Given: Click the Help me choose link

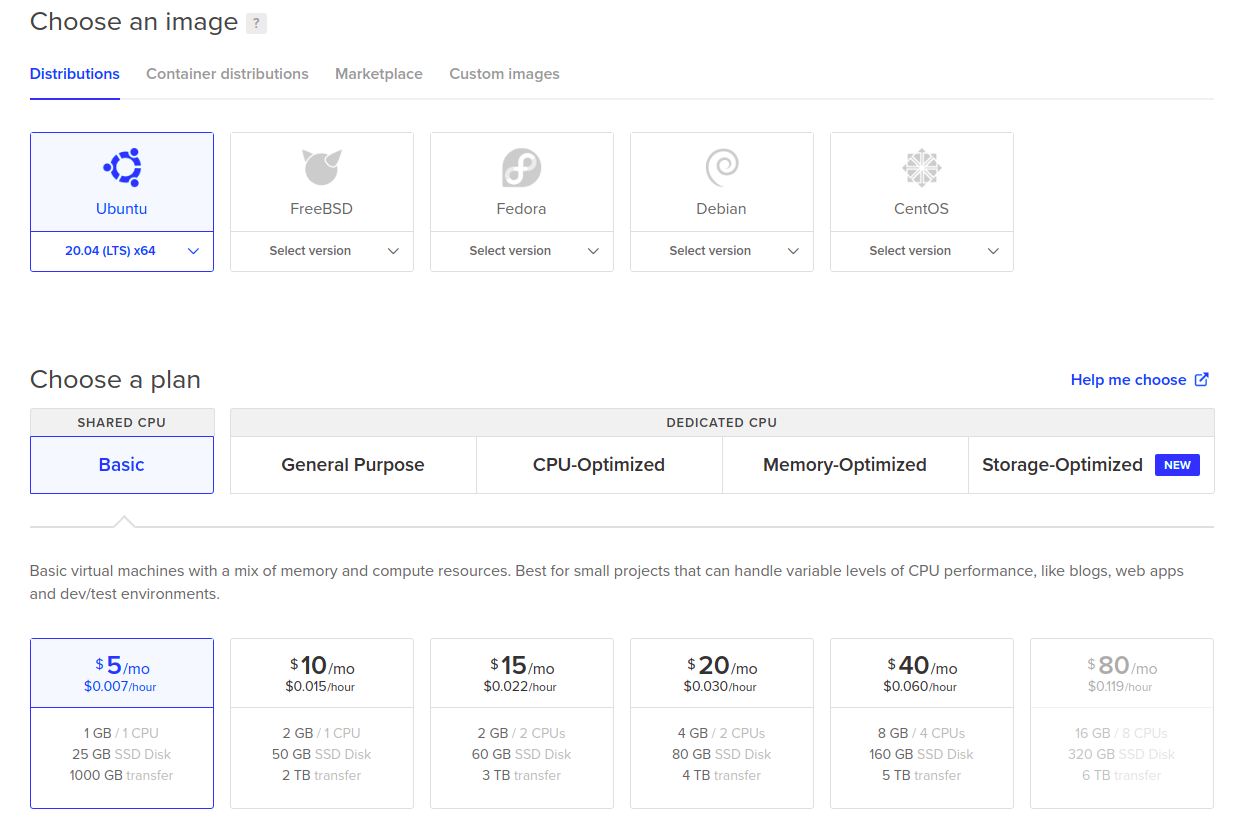Looking at the screenshot, I should click(x=1128, y=380).
